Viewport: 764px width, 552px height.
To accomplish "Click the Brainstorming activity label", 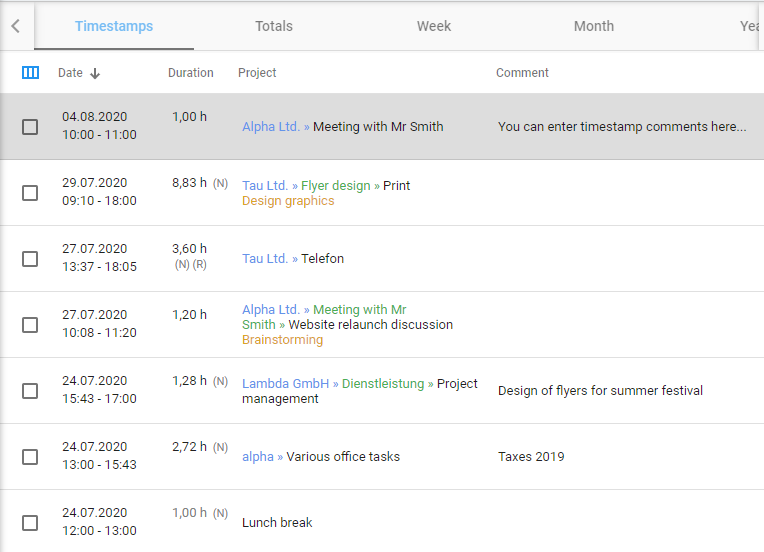I will click(282, 340).
